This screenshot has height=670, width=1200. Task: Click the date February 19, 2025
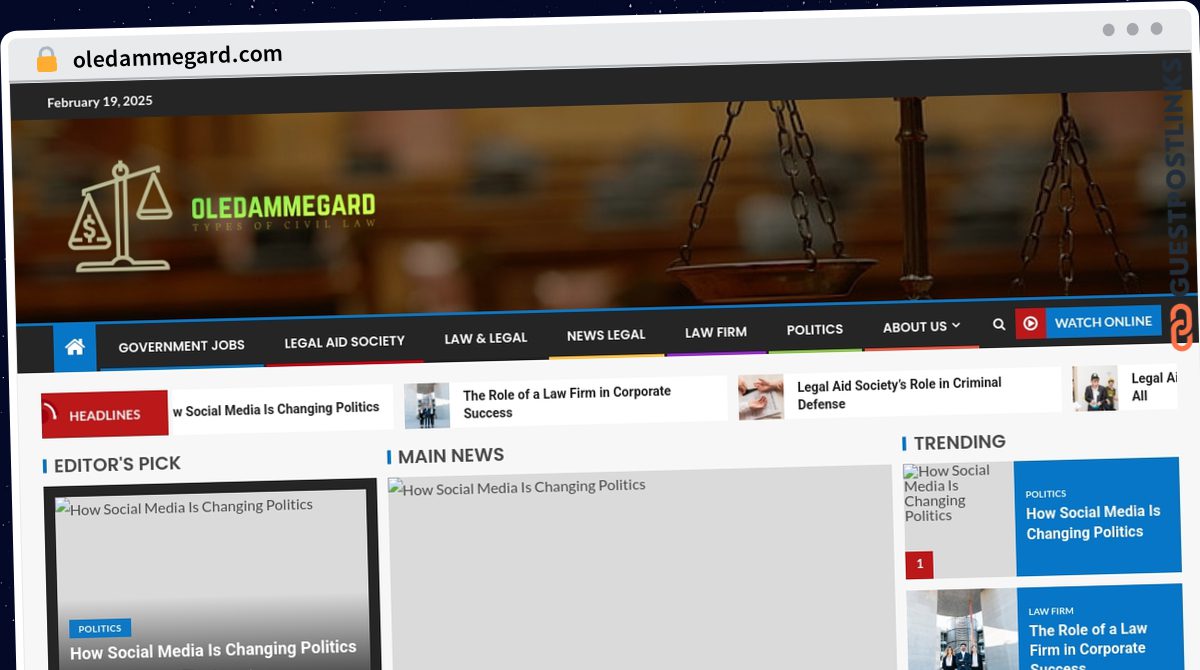click(100, 101)
